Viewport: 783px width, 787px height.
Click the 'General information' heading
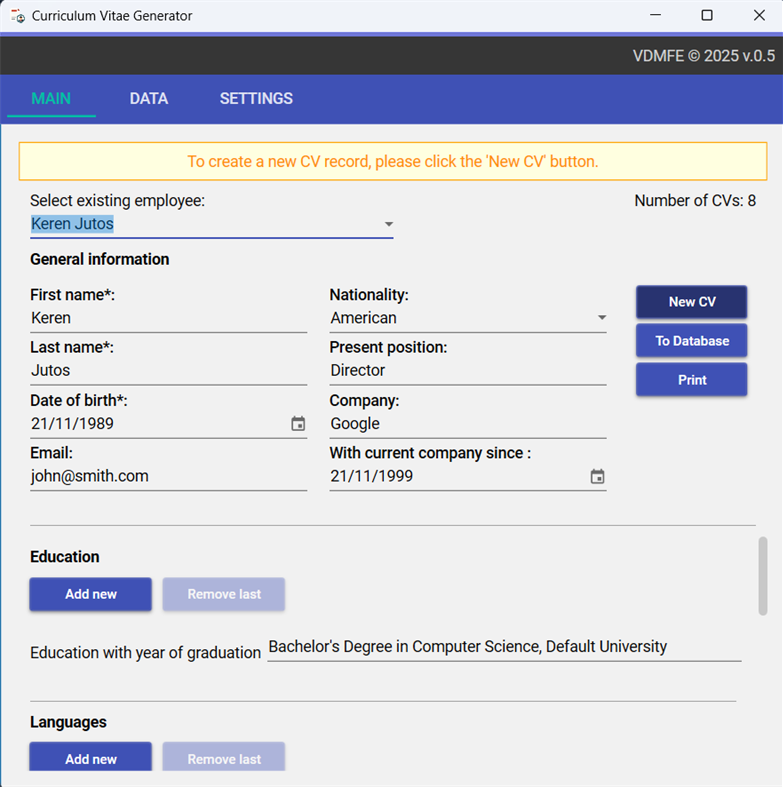click(x=99, y=259)
